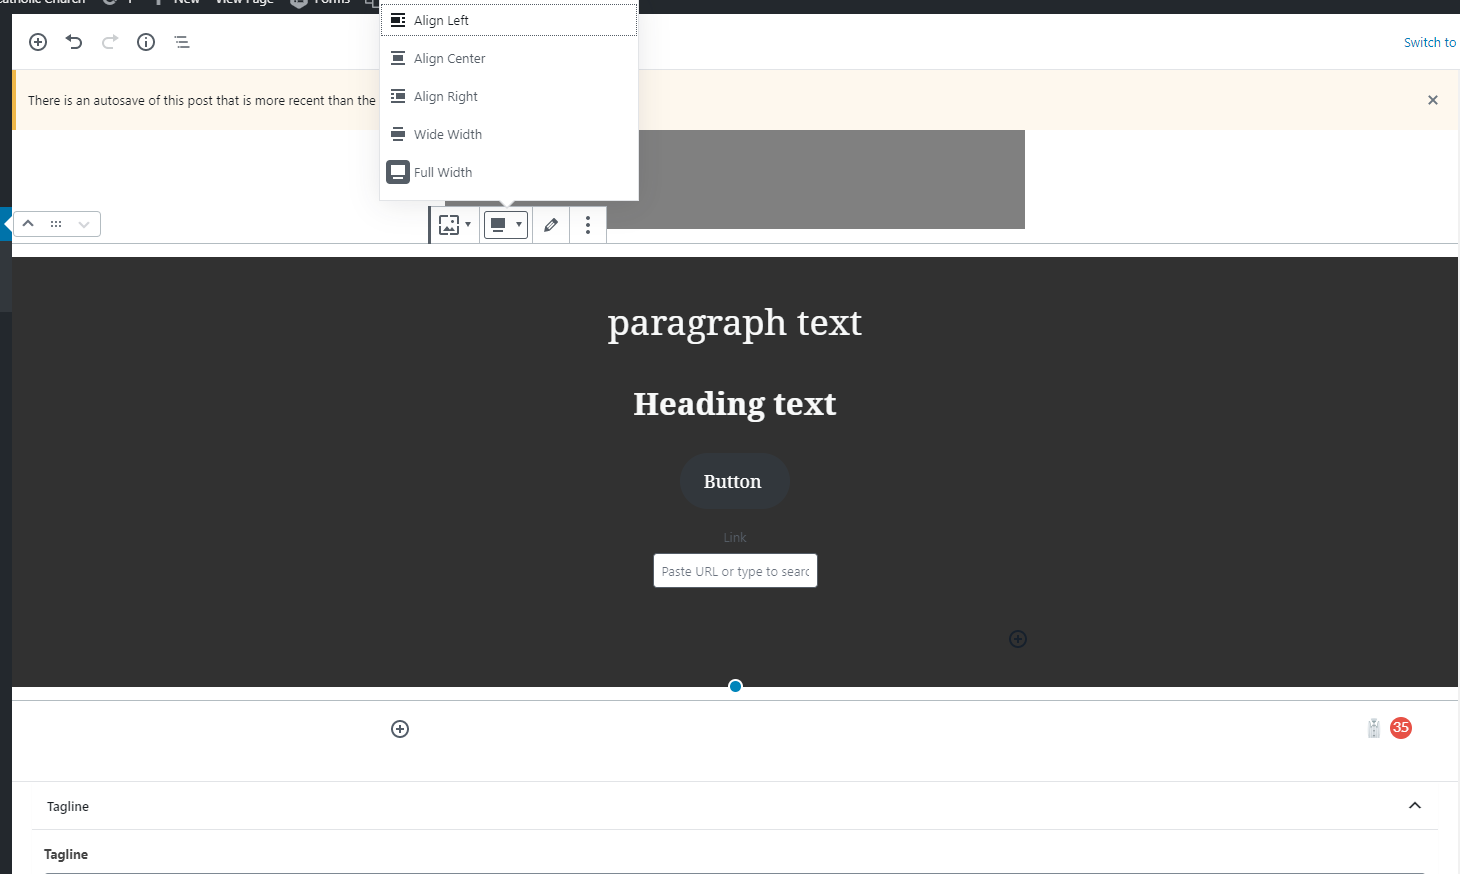Open the change block type dropdown
The height and width of the screenshot is (874, 1460).
click(x=454, y=225)
